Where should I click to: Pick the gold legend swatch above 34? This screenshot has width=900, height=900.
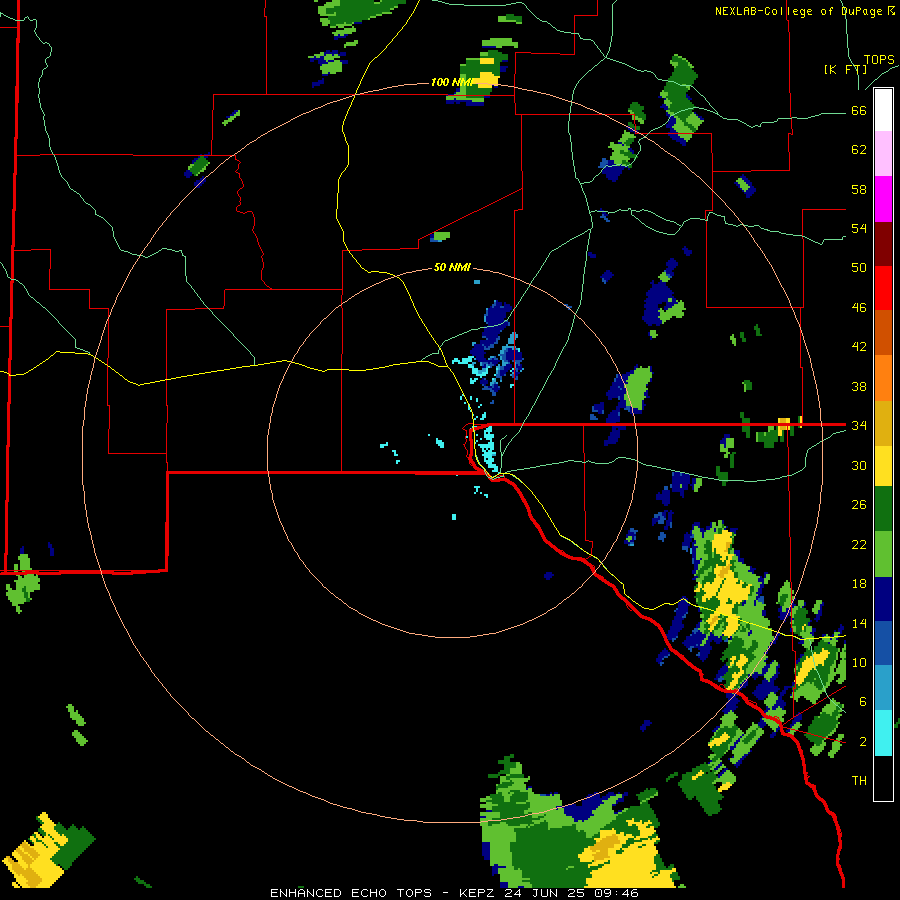click(883, 423)
